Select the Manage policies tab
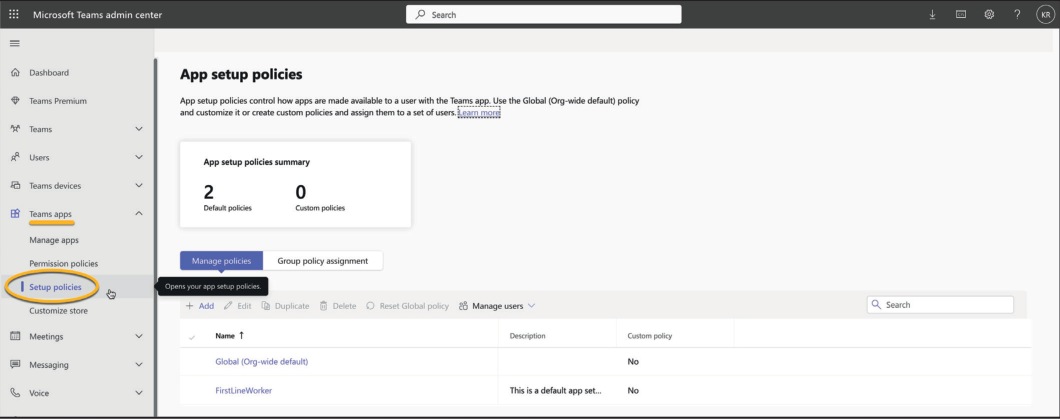 point(221,260)
